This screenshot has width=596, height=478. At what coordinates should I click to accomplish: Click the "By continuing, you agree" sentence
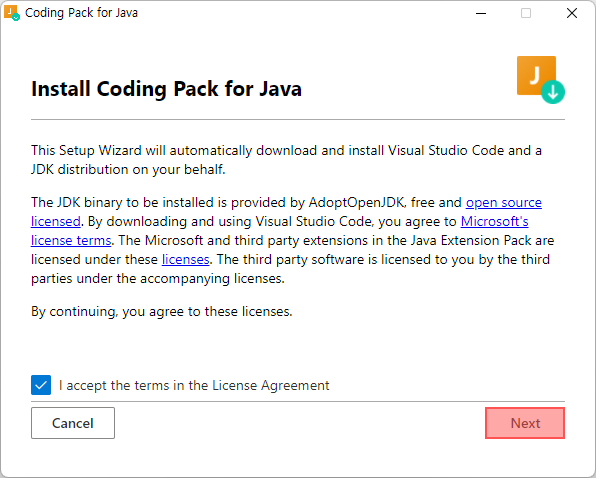pos(162,312)
